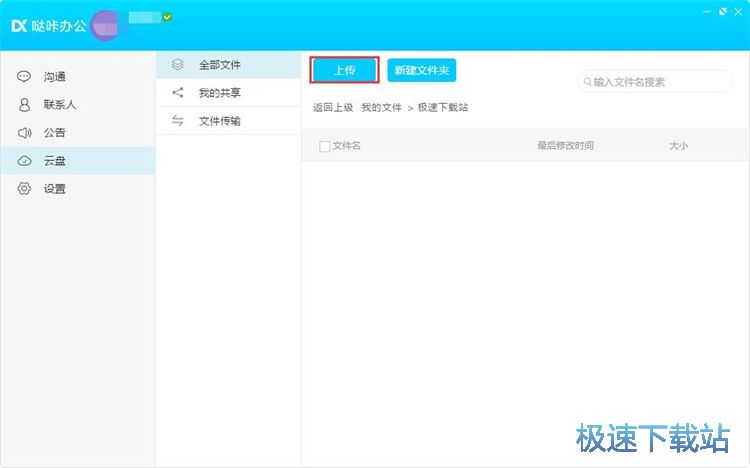Toggle the select-all 文件名 checkbox
Screen dimensions: 750x468
click(x=324, y=146)
